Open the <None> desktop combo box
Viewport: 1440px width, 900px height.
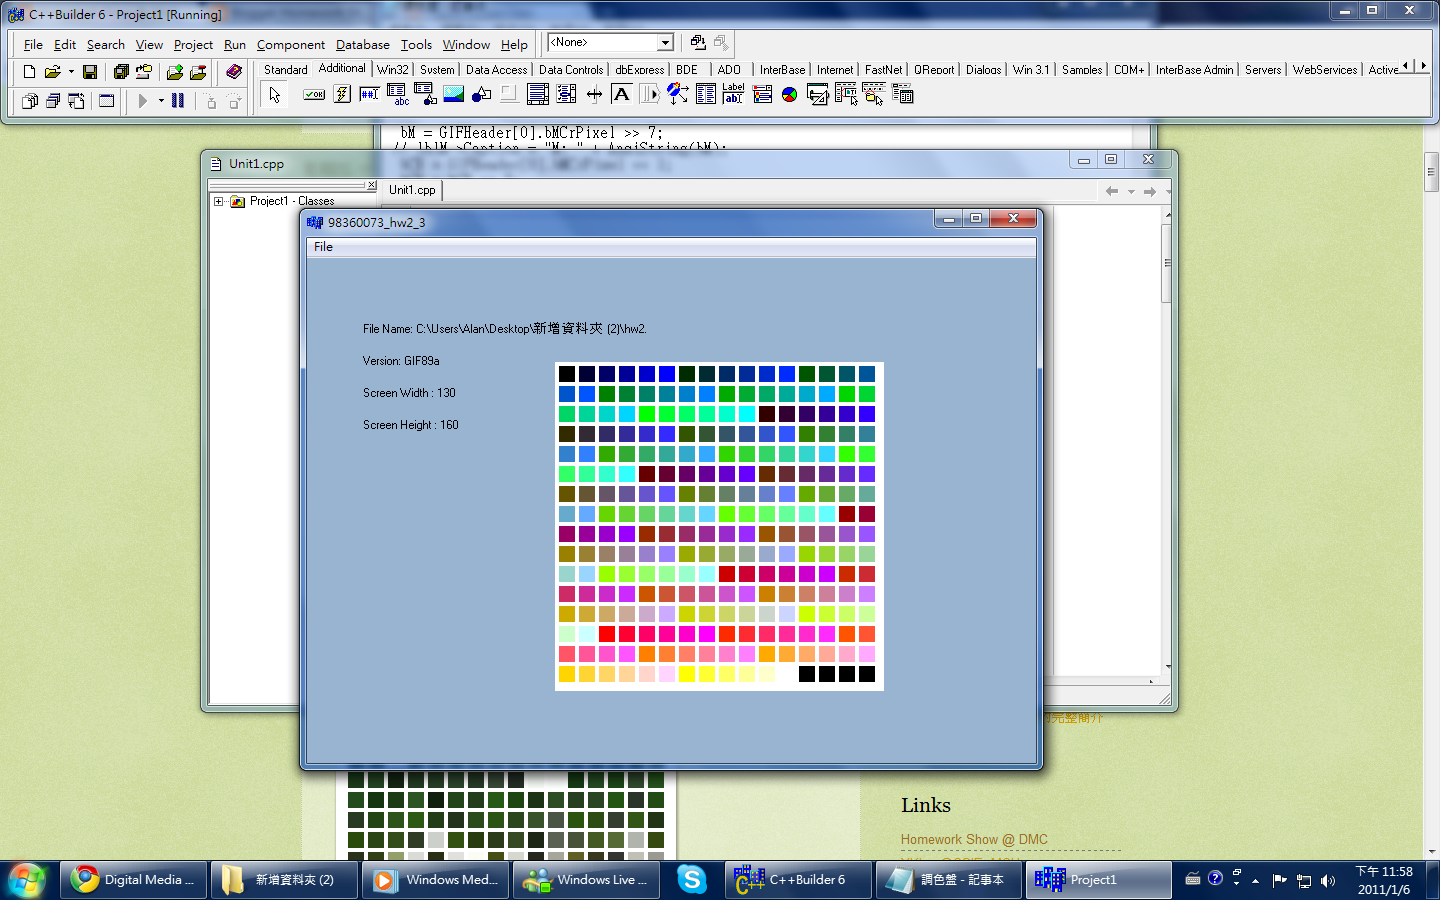coord(611,43)
